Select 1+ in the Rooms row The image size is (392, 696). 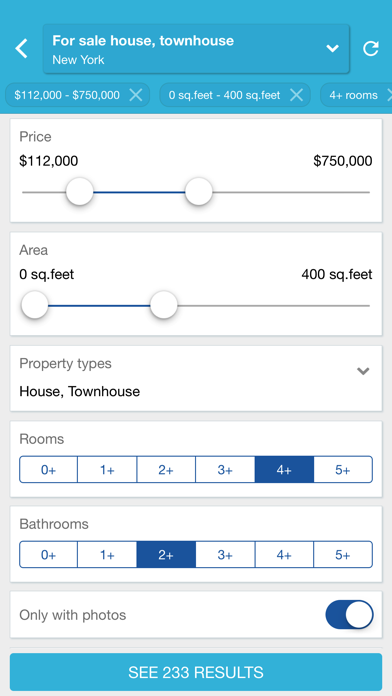pos(107,470)
